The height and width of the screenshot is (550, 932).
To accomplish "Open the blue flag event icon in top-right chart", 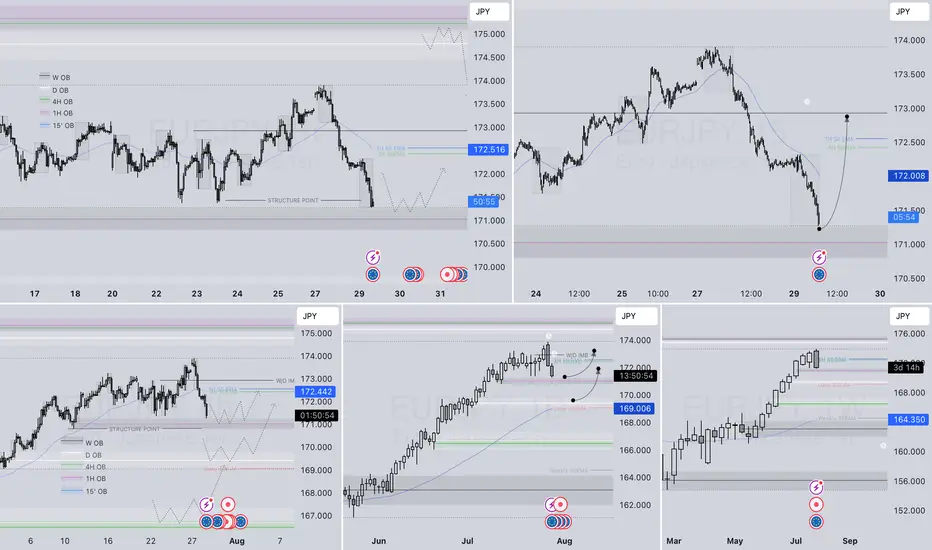I will click(x=819, y=275).
